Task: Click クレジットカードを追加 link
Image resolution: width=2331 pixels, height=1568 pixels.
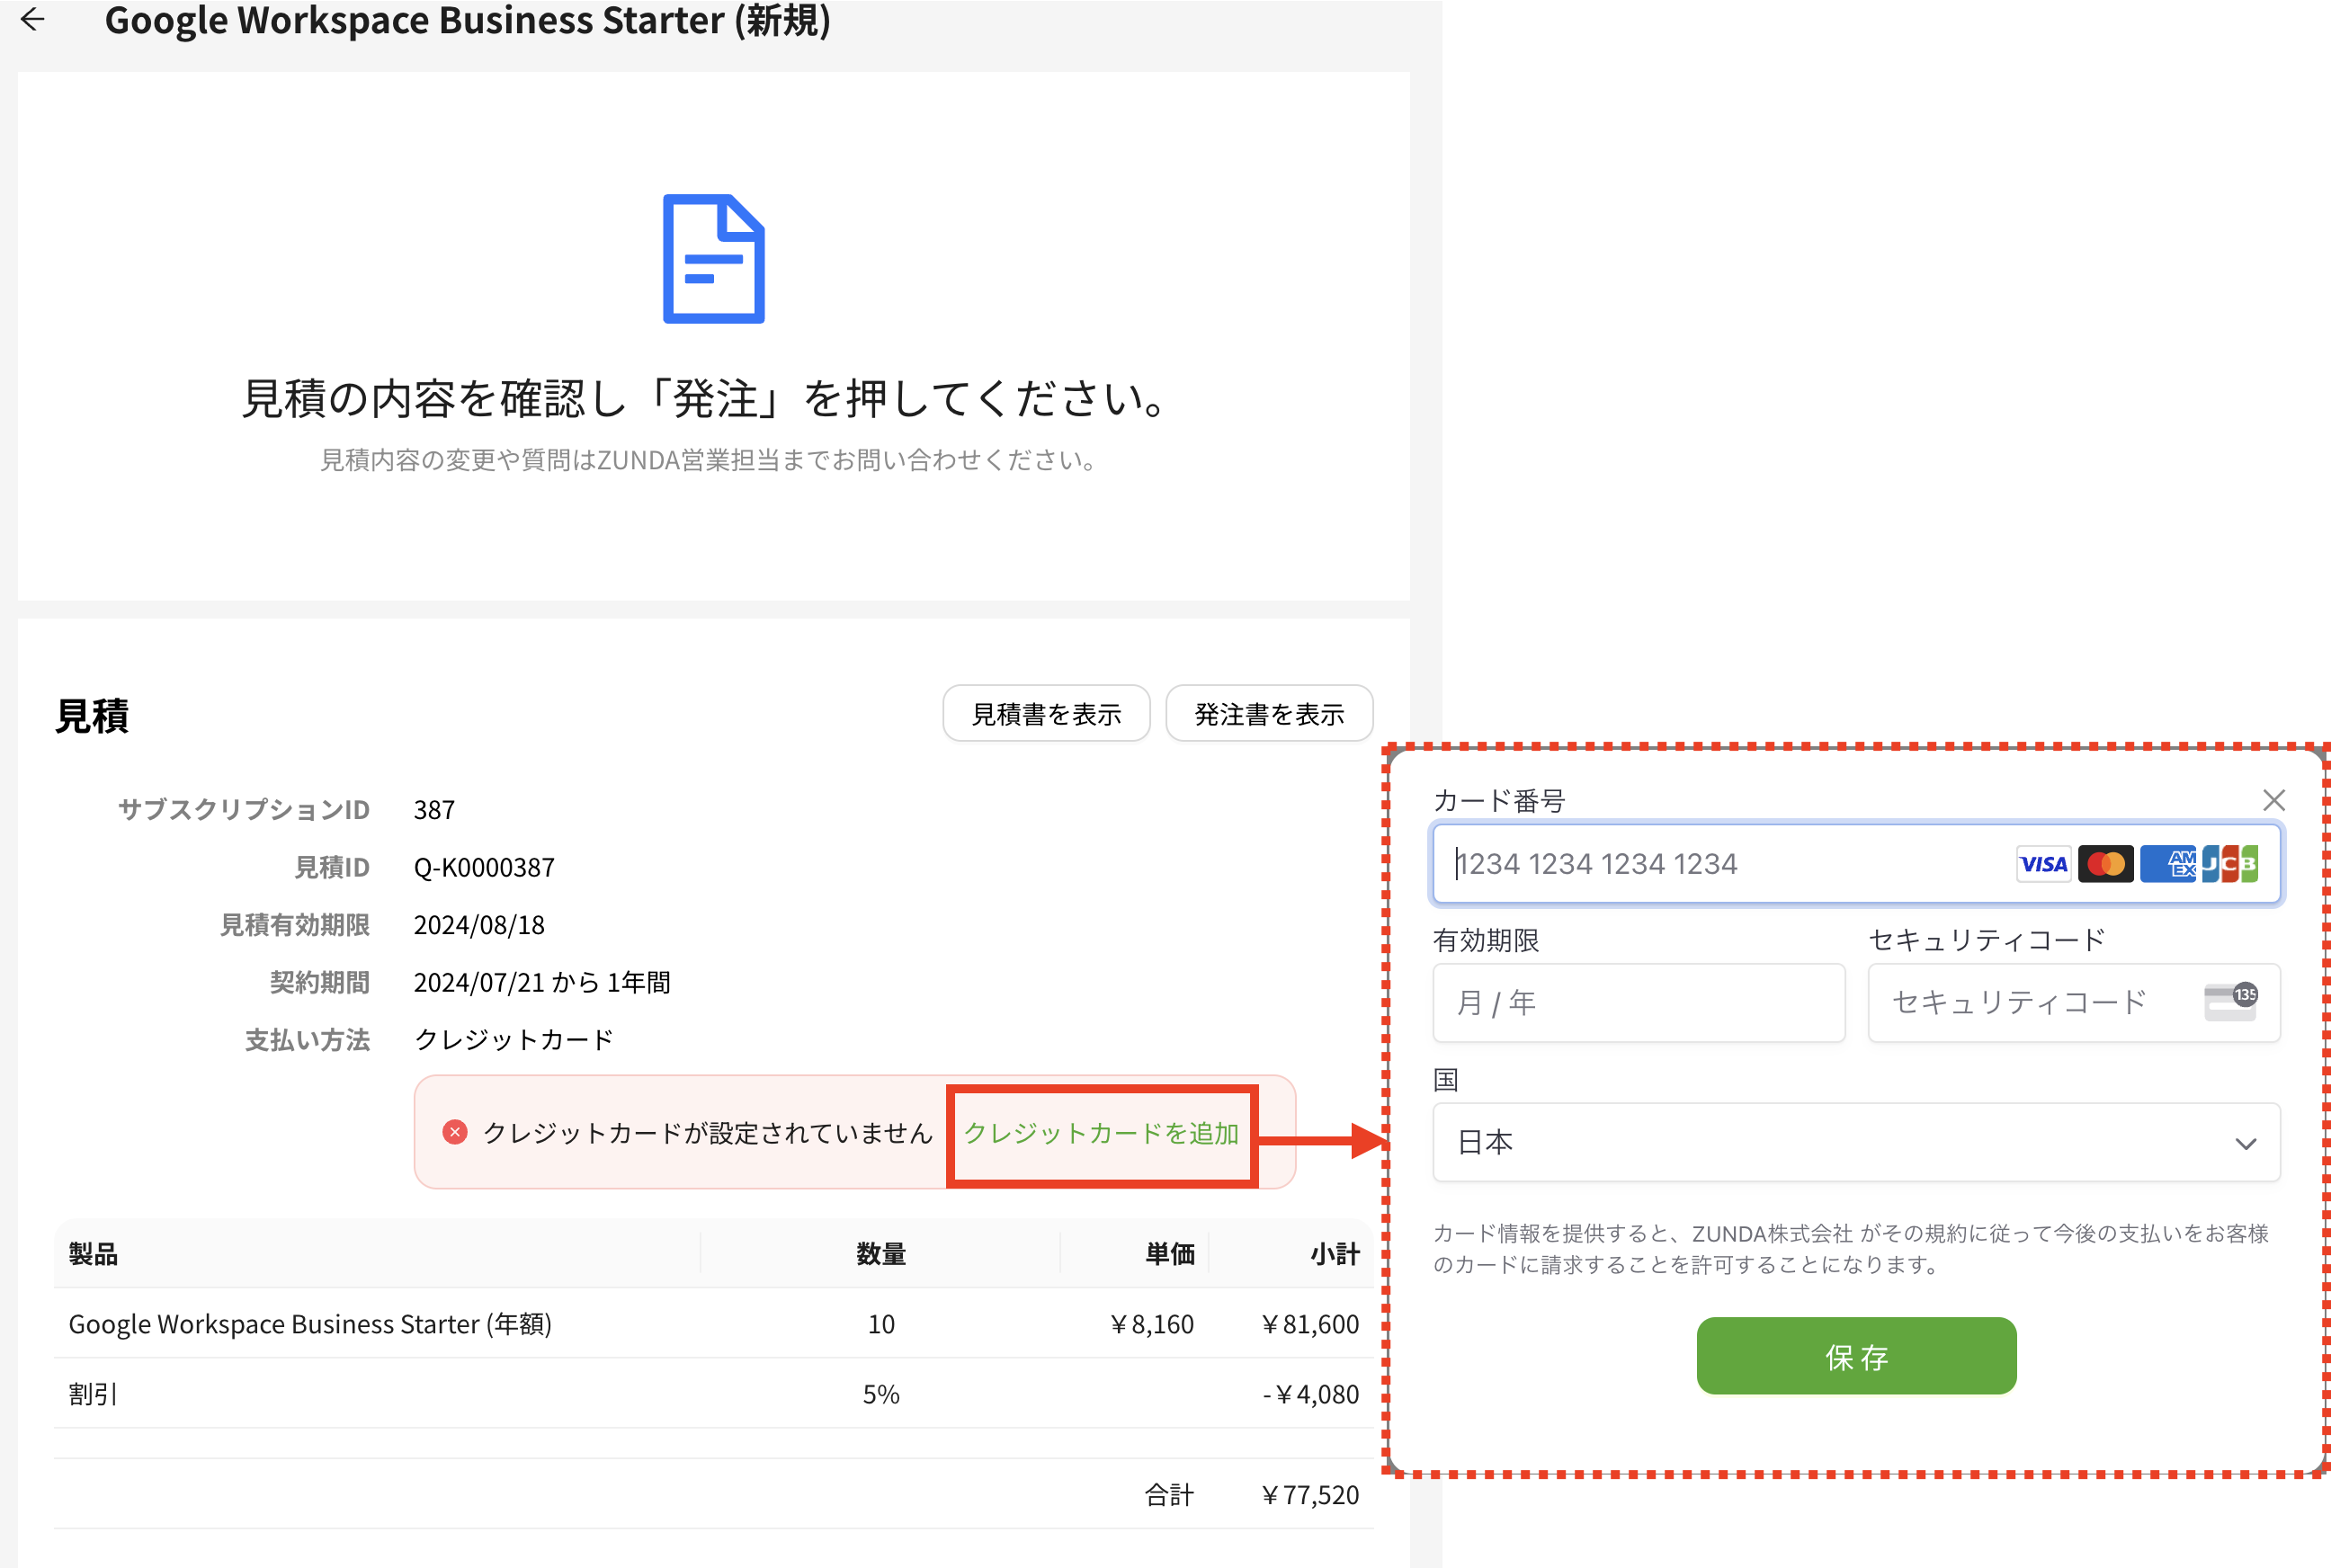Action: pos(1101,1133)
